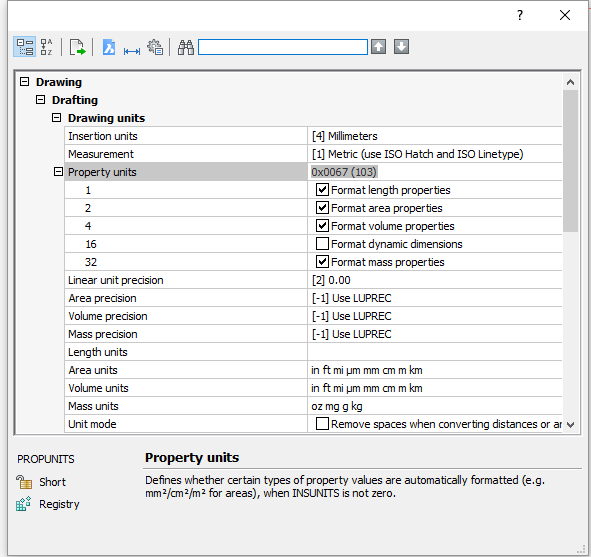Click the search text input field
The width and height of the screenshot is (591, 557).
tap(283, 47)
